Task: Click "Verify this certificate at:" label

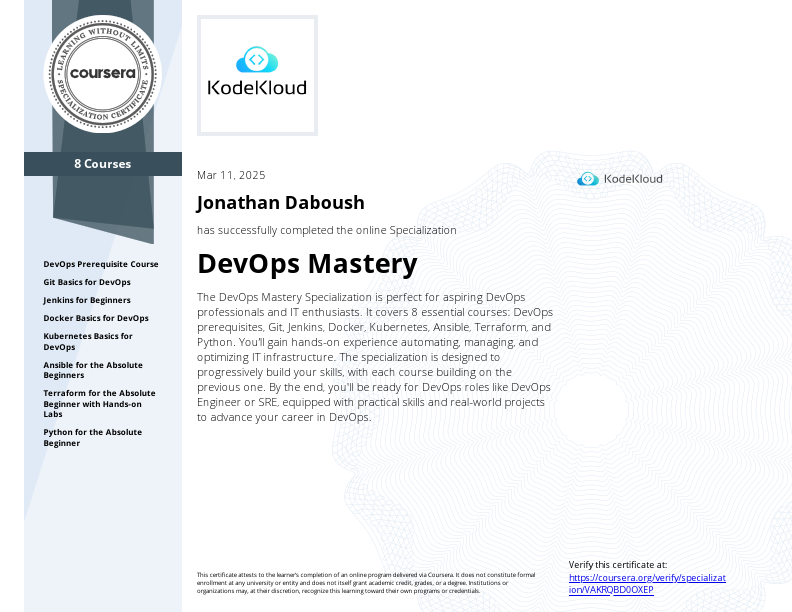Action: coord(618,565)
